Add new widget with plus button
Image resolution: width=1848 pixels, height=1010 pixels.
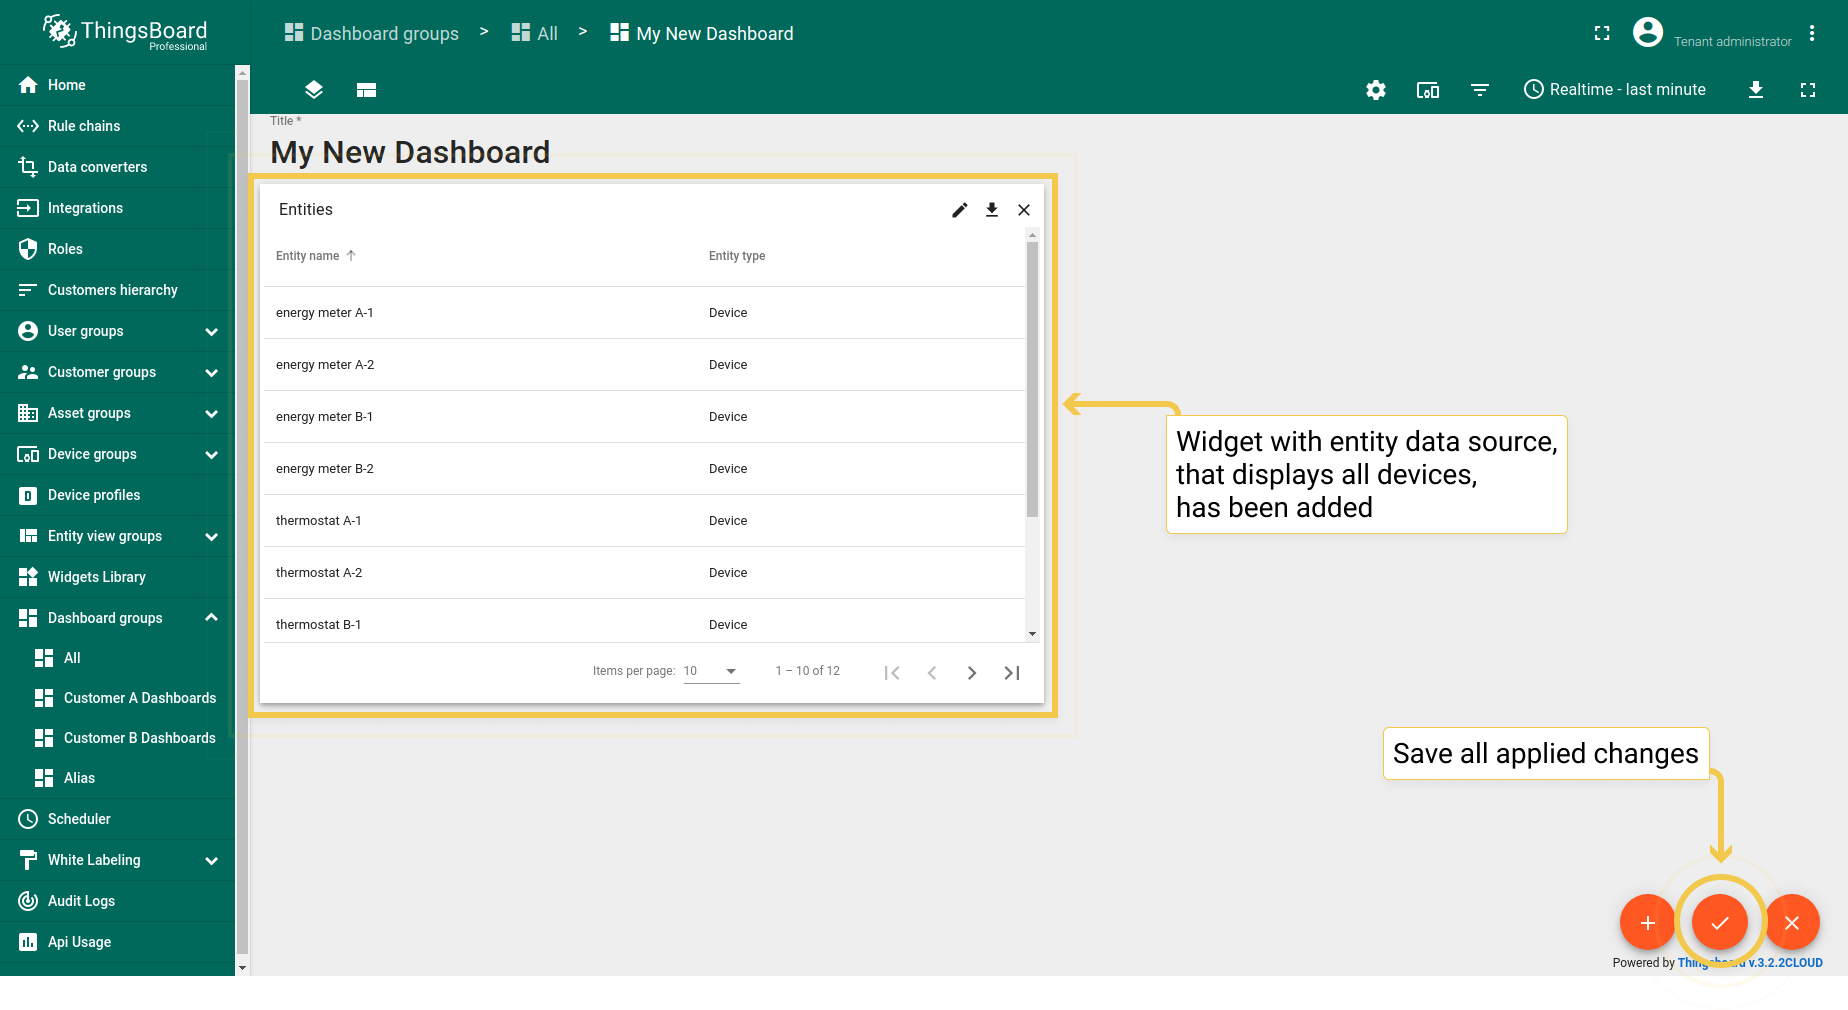[1648, 922]
